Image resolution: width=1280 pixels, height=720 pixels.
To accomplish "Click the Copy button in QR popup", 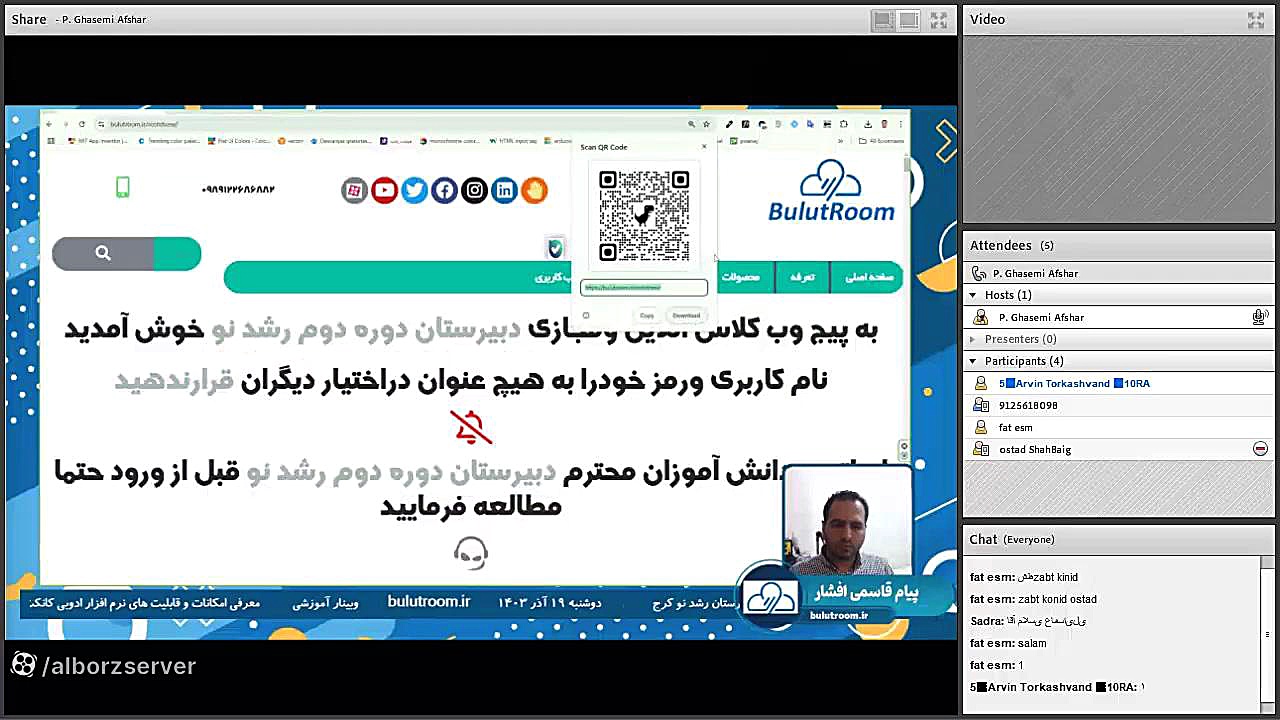I will (647, 315).
